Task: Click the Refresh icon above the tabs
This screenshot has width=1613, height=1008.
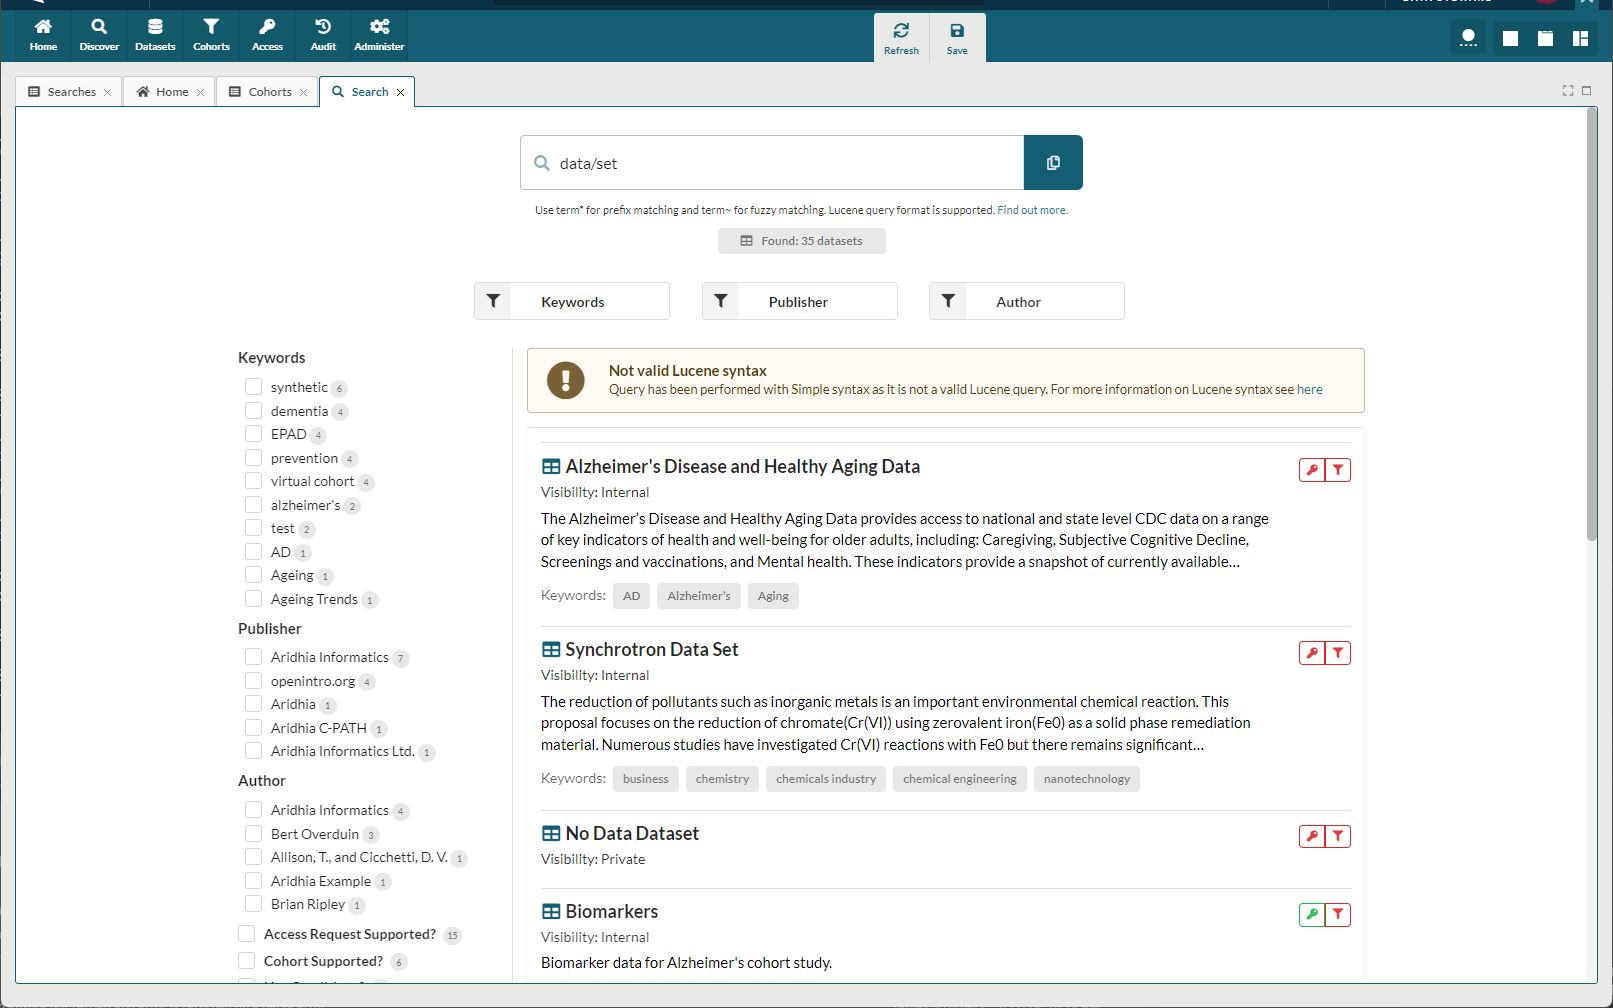Action: 900,37
